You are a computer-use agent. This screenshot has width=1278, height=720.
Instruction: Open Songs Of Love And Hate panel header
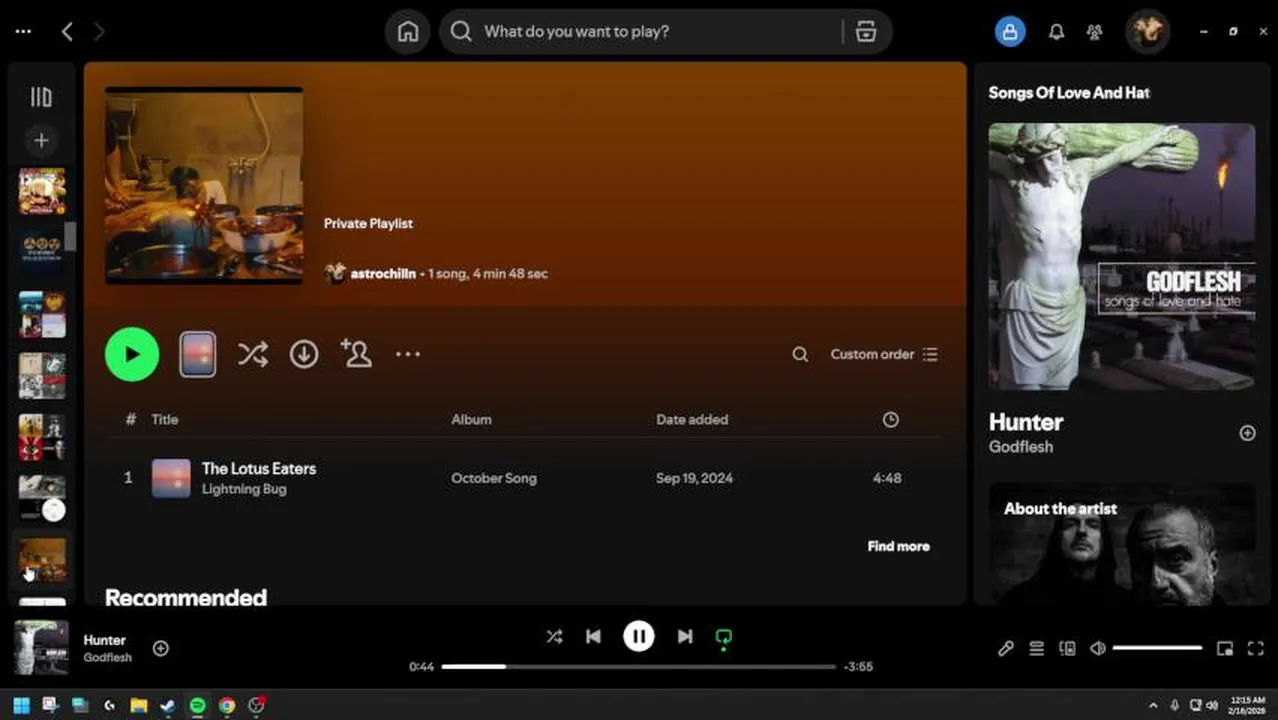1069,92
